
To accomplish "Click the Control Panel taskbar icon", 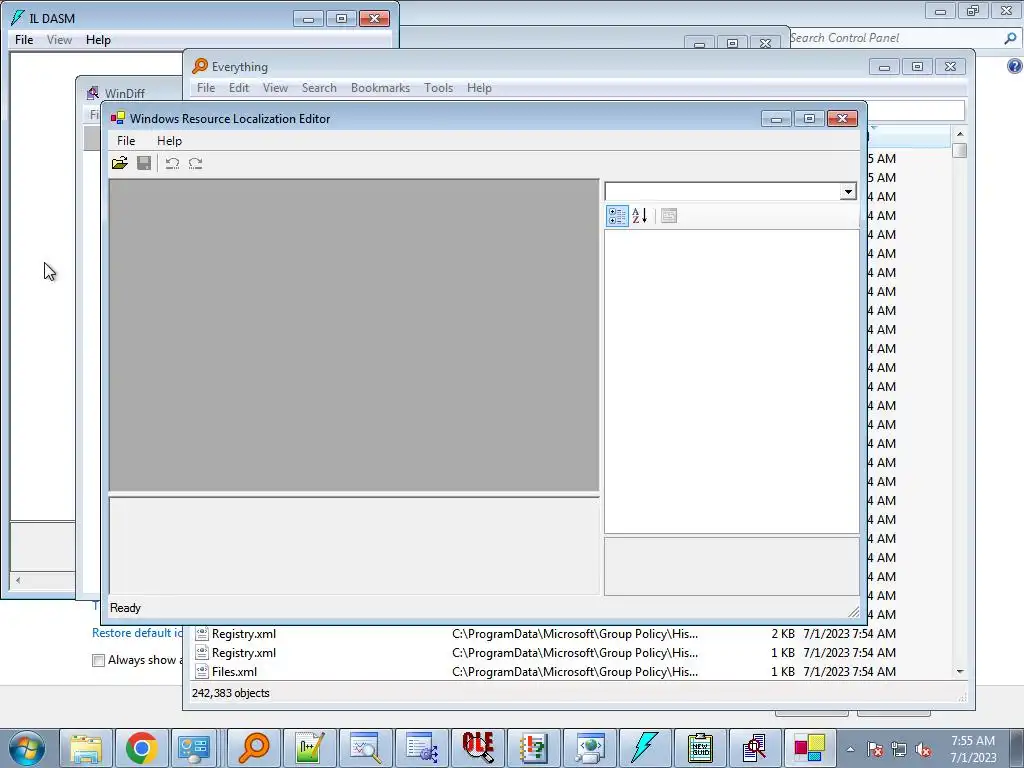I will pyautogui.click(x=194, y=748).
